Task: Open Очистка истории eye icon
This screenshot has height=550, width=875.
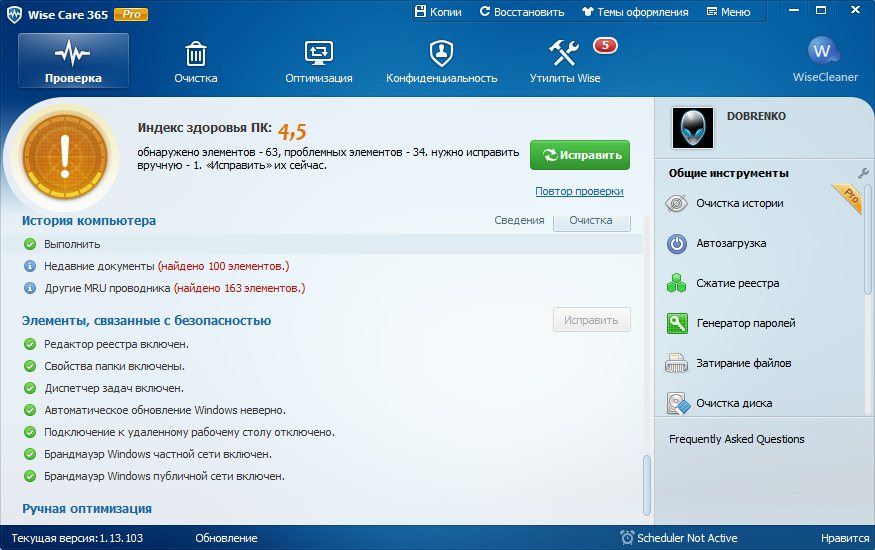Action: (x=676, y=204)
